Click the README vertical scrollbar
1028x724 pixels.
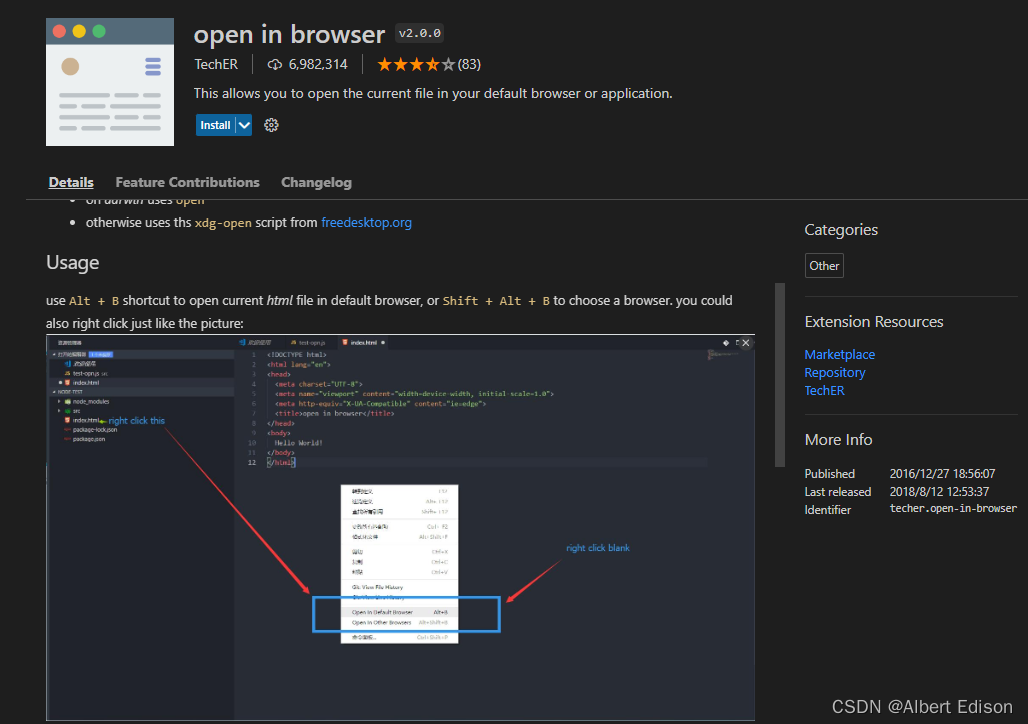[780, 374]
